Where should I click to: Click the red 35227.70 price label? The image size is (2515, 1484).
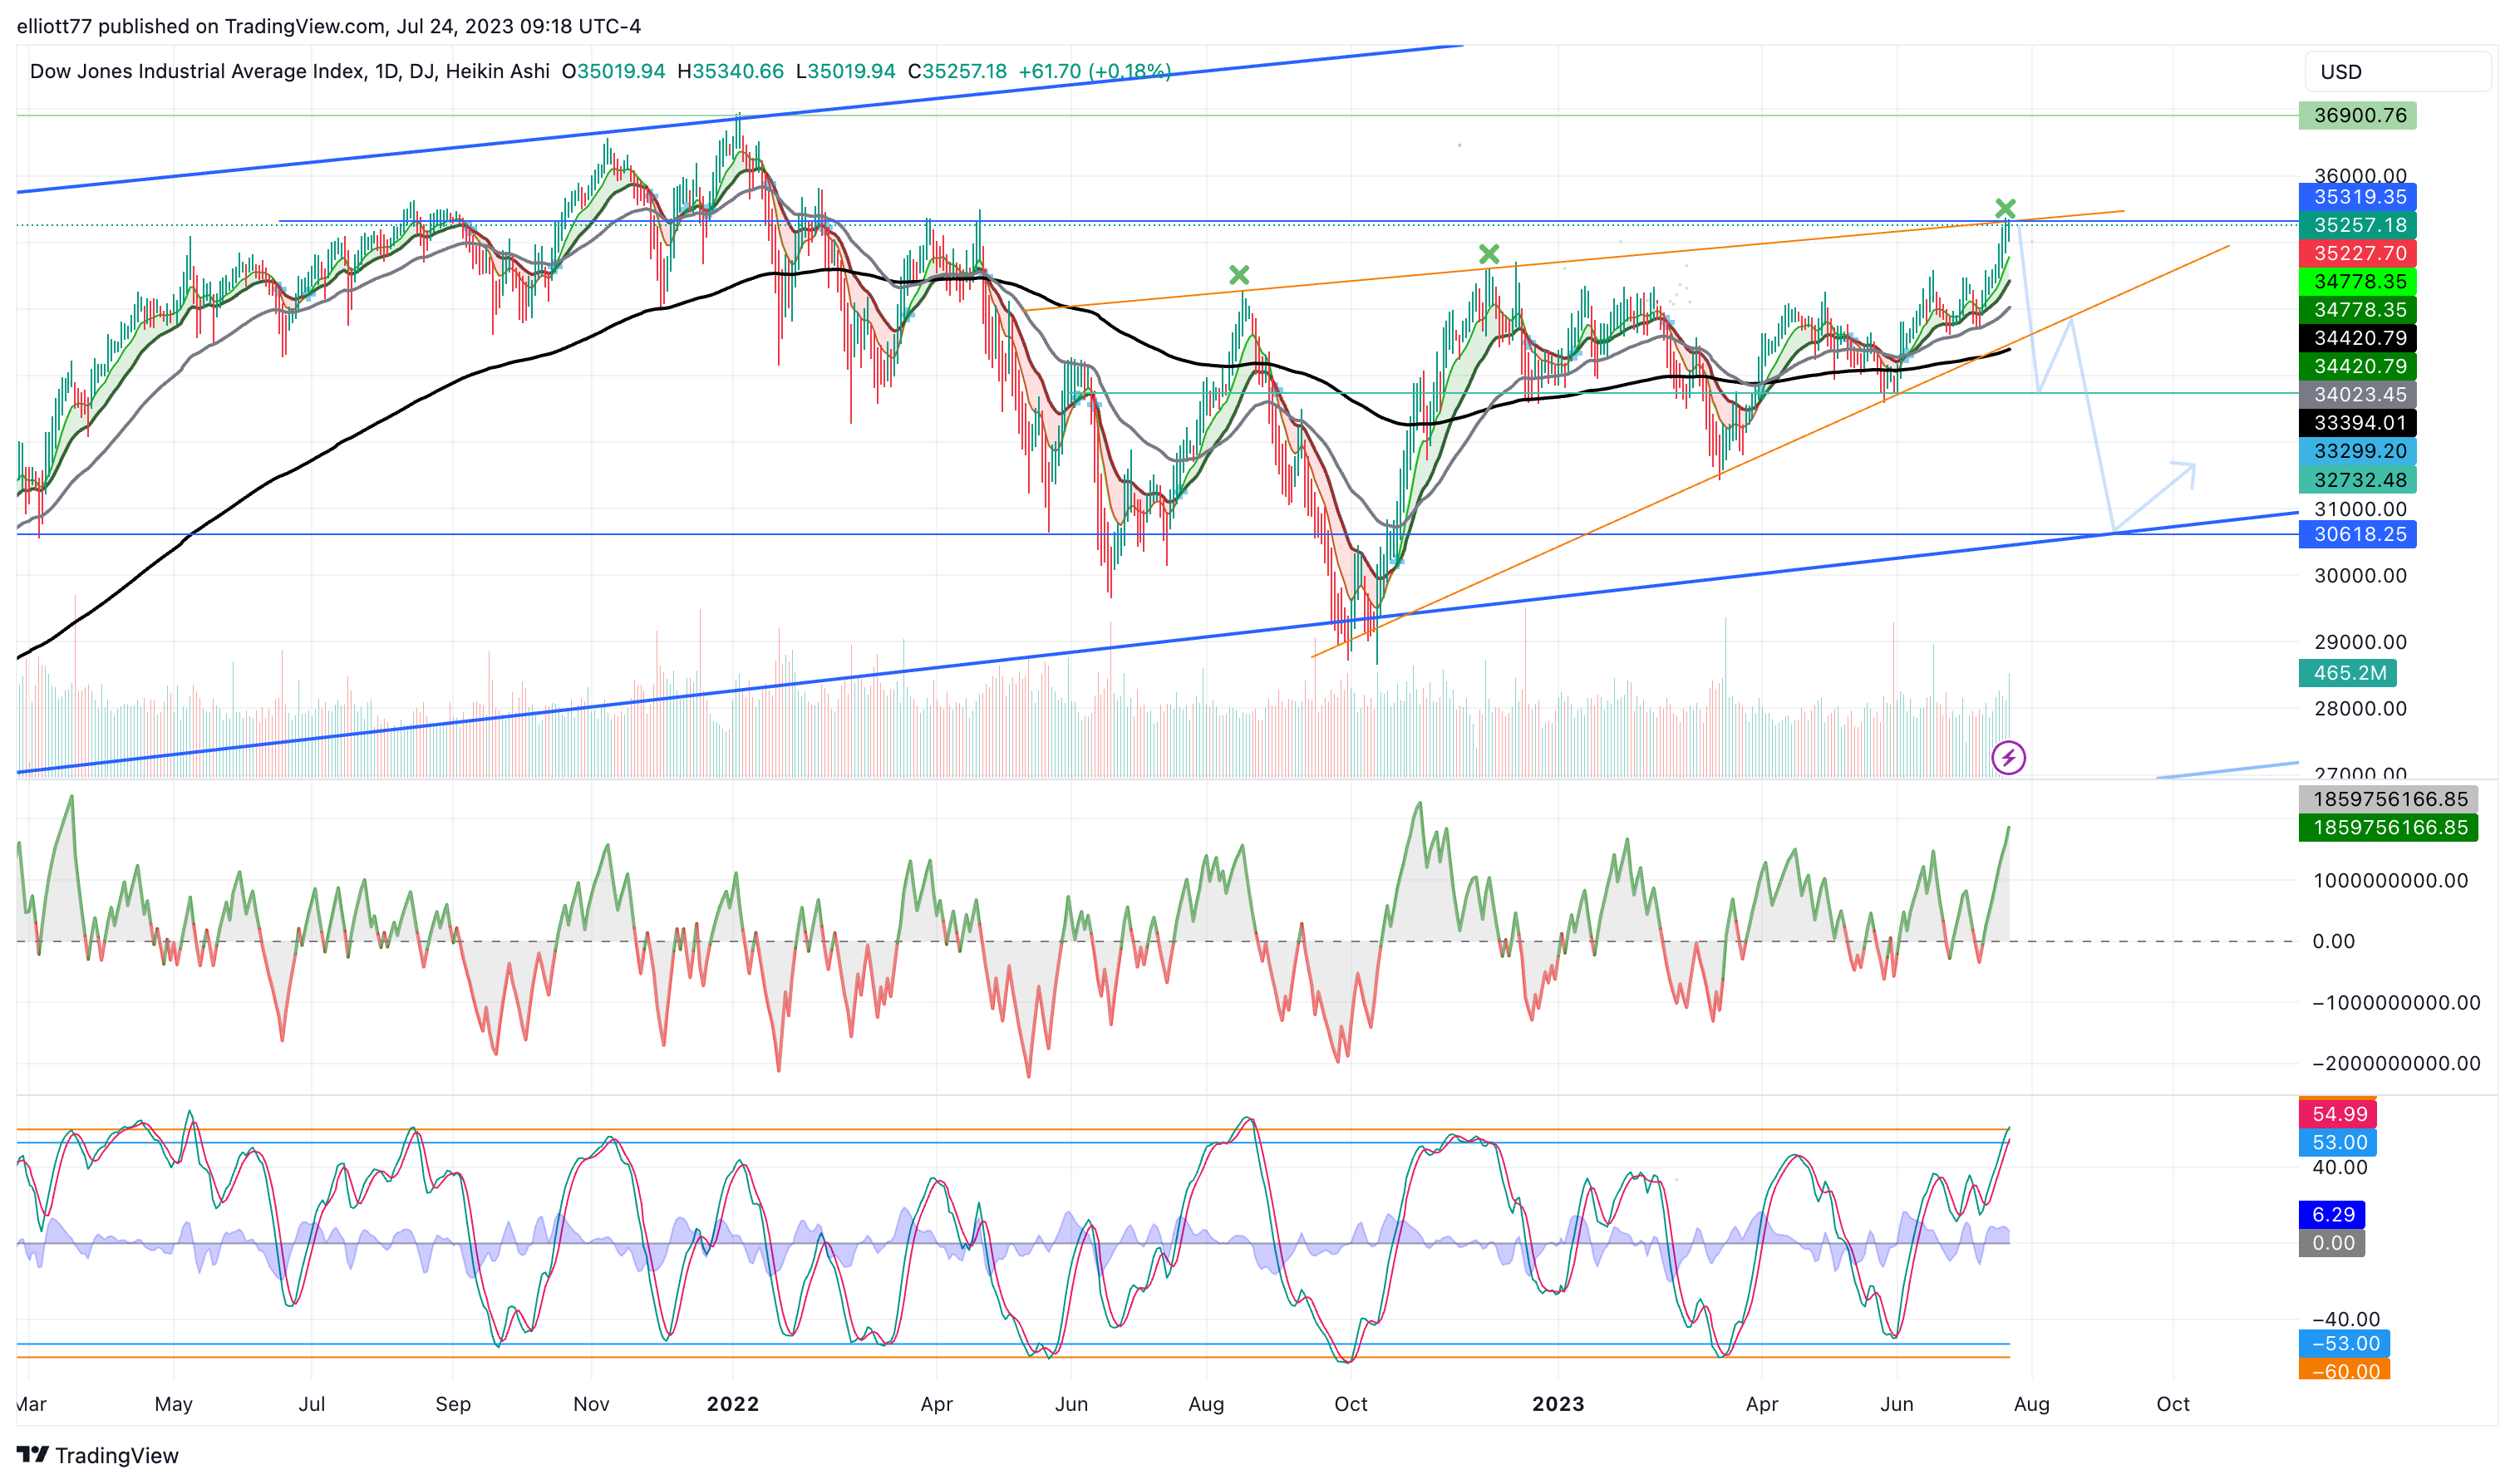pyautogui.click(x=2357, y=253)
